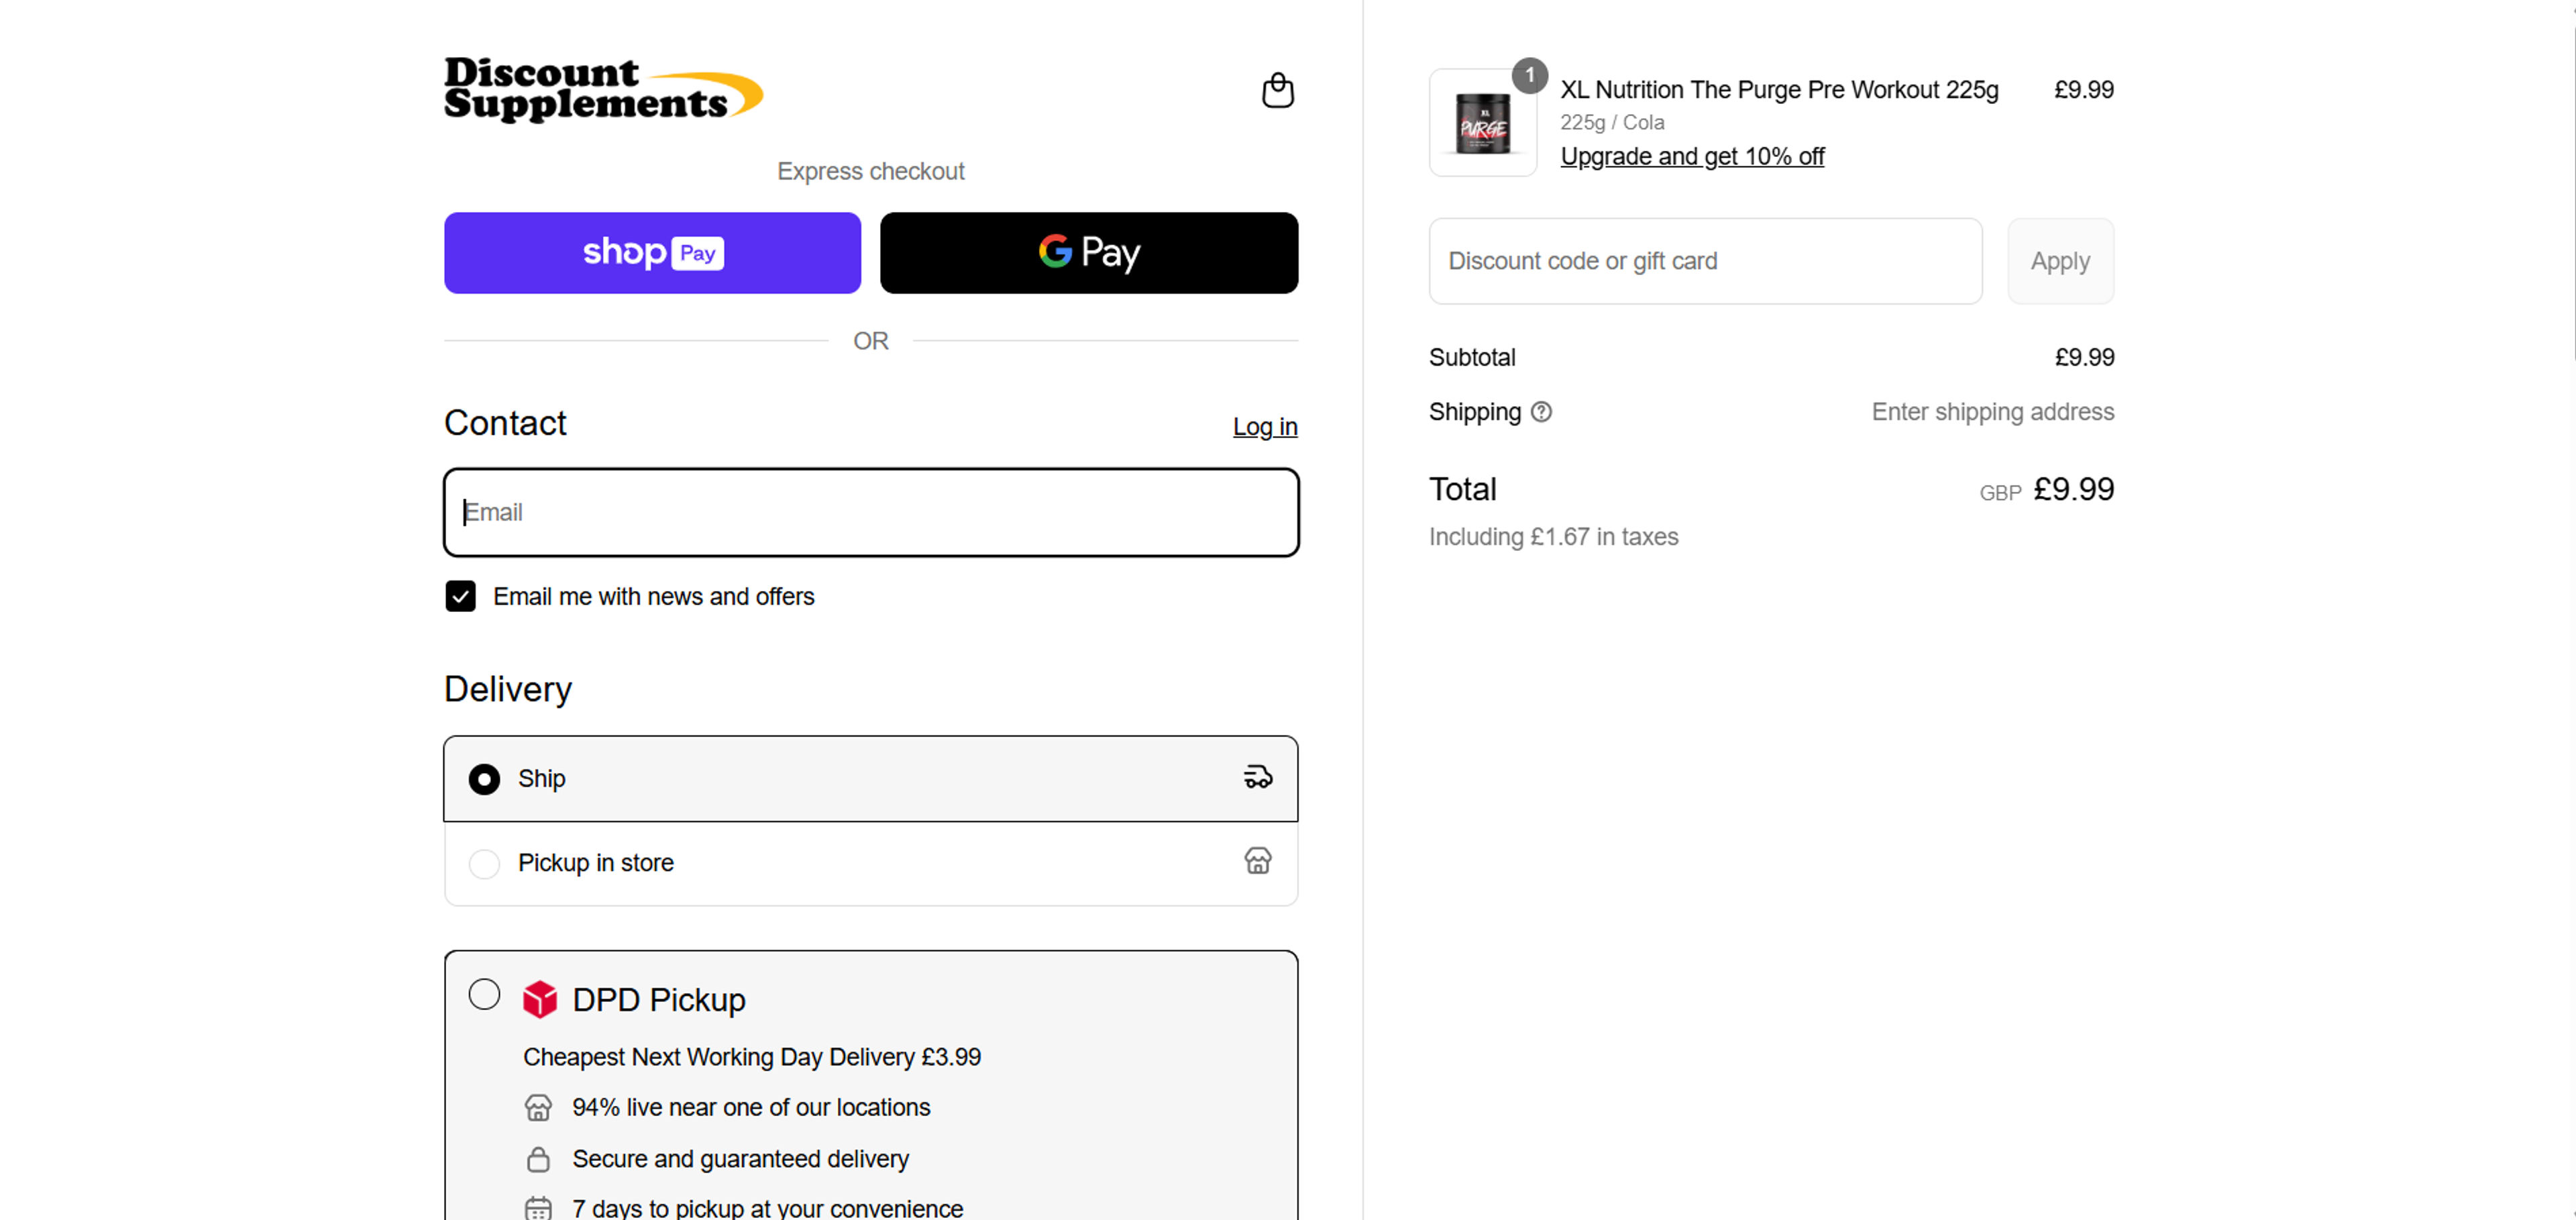2576x1220 pixels.
Task: Click the Total amount GBP £9.99
Action: (x=2046, y=490)
